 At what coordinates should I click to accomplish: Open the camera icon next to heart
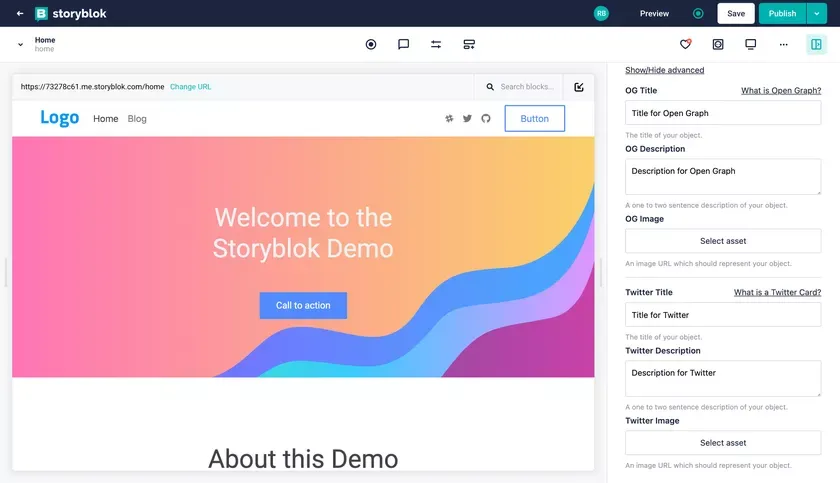(x=718, y=44)
